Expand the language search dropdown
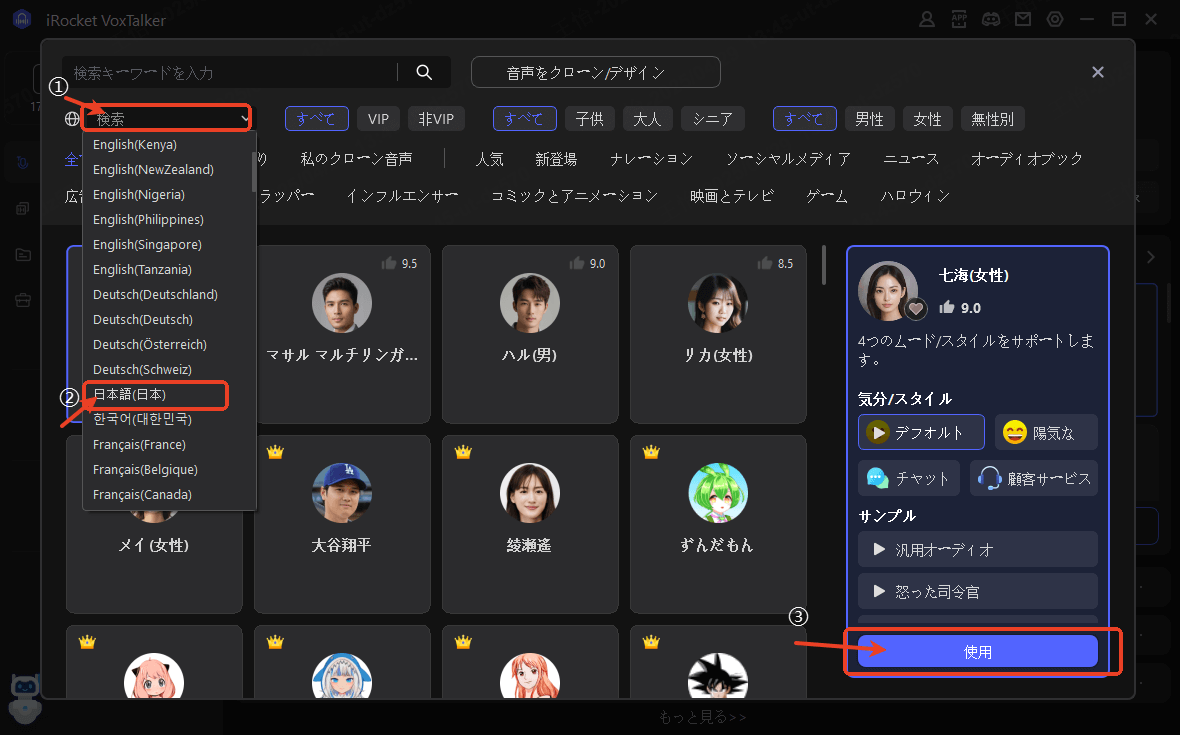Image resolution: width=1180 pixels, height=735 pixels. coord(168,119)
